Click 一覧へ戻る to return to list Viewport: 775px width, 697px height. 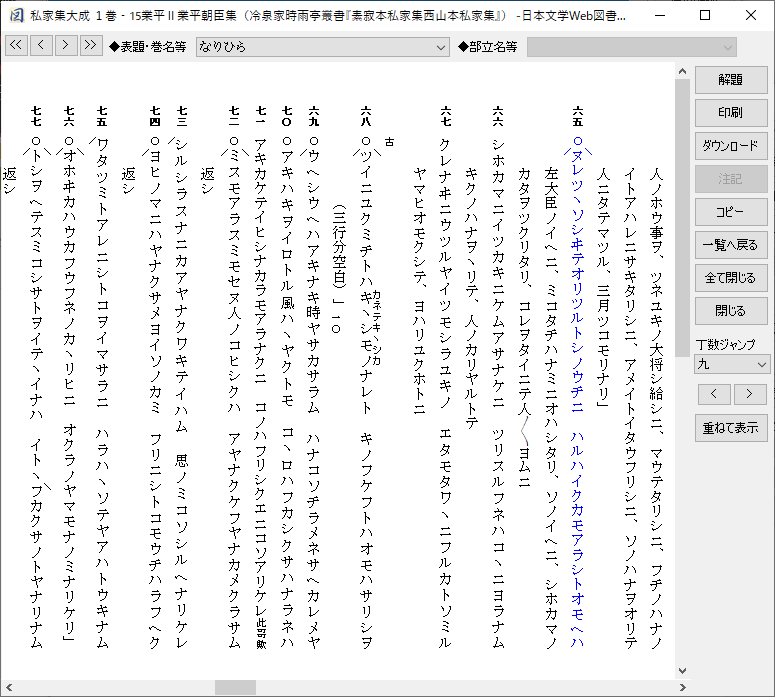point(731,245)
